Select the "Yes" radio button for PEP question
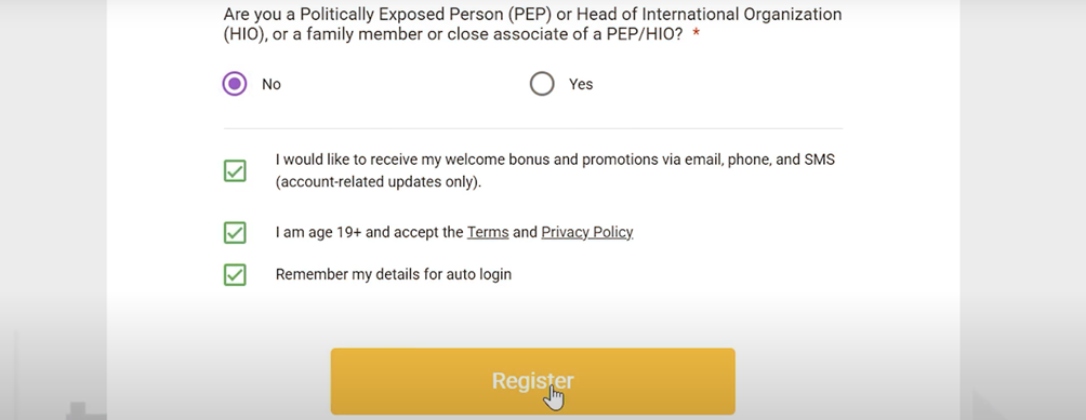1086x420 pixels. click(x=542, y=84)
